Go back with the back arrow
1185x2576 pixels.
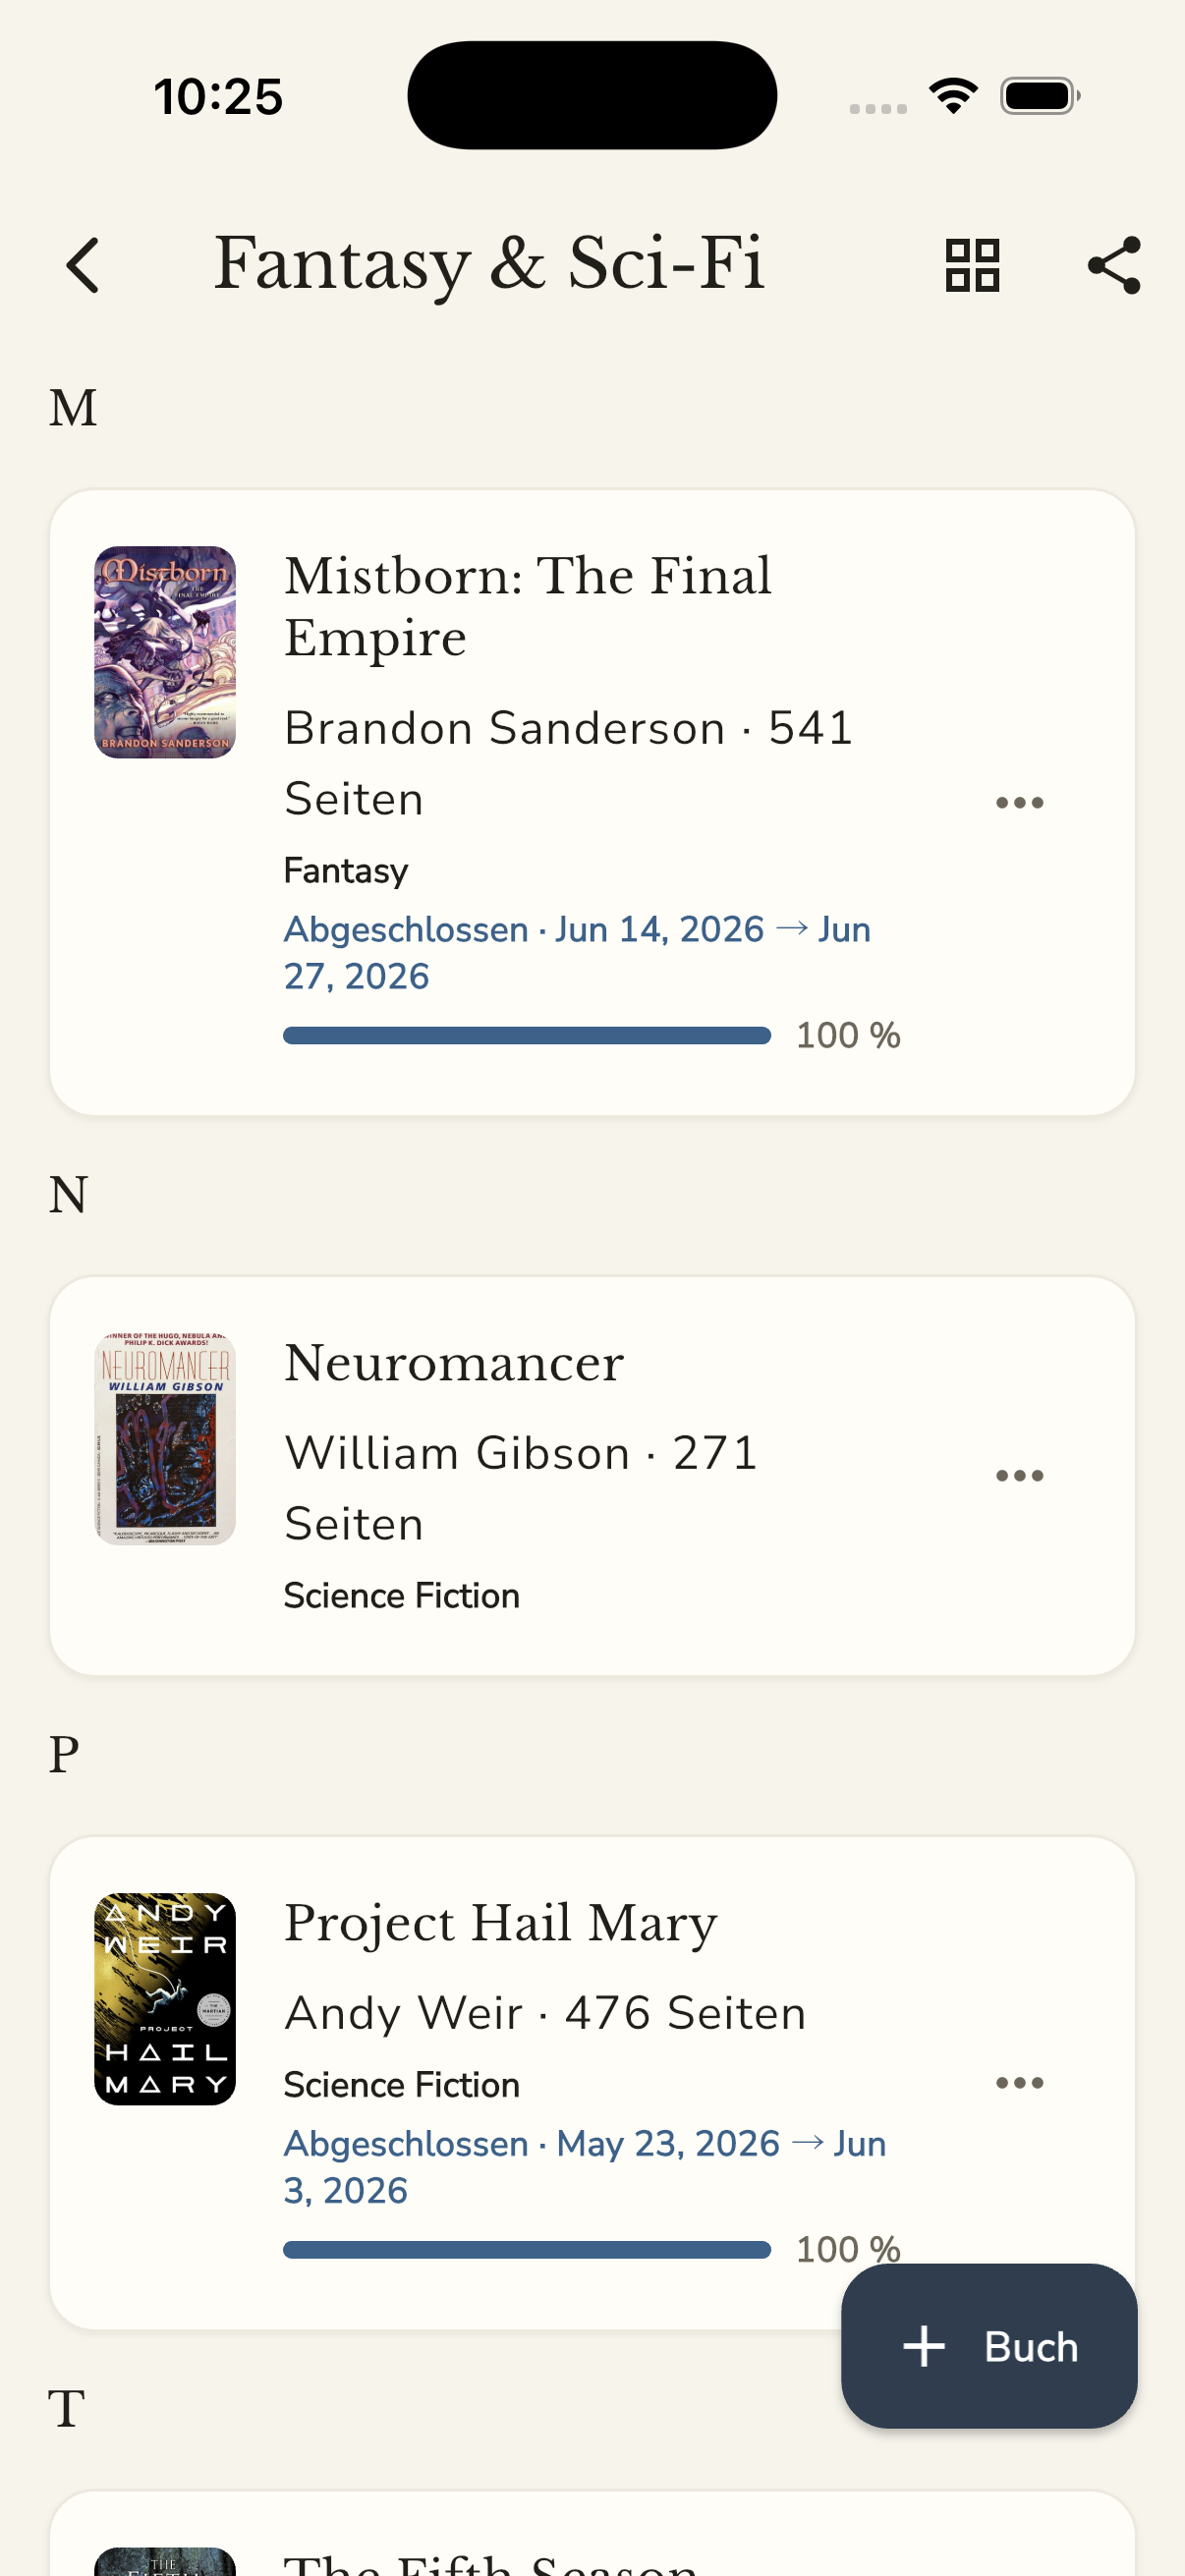(83, 265)
